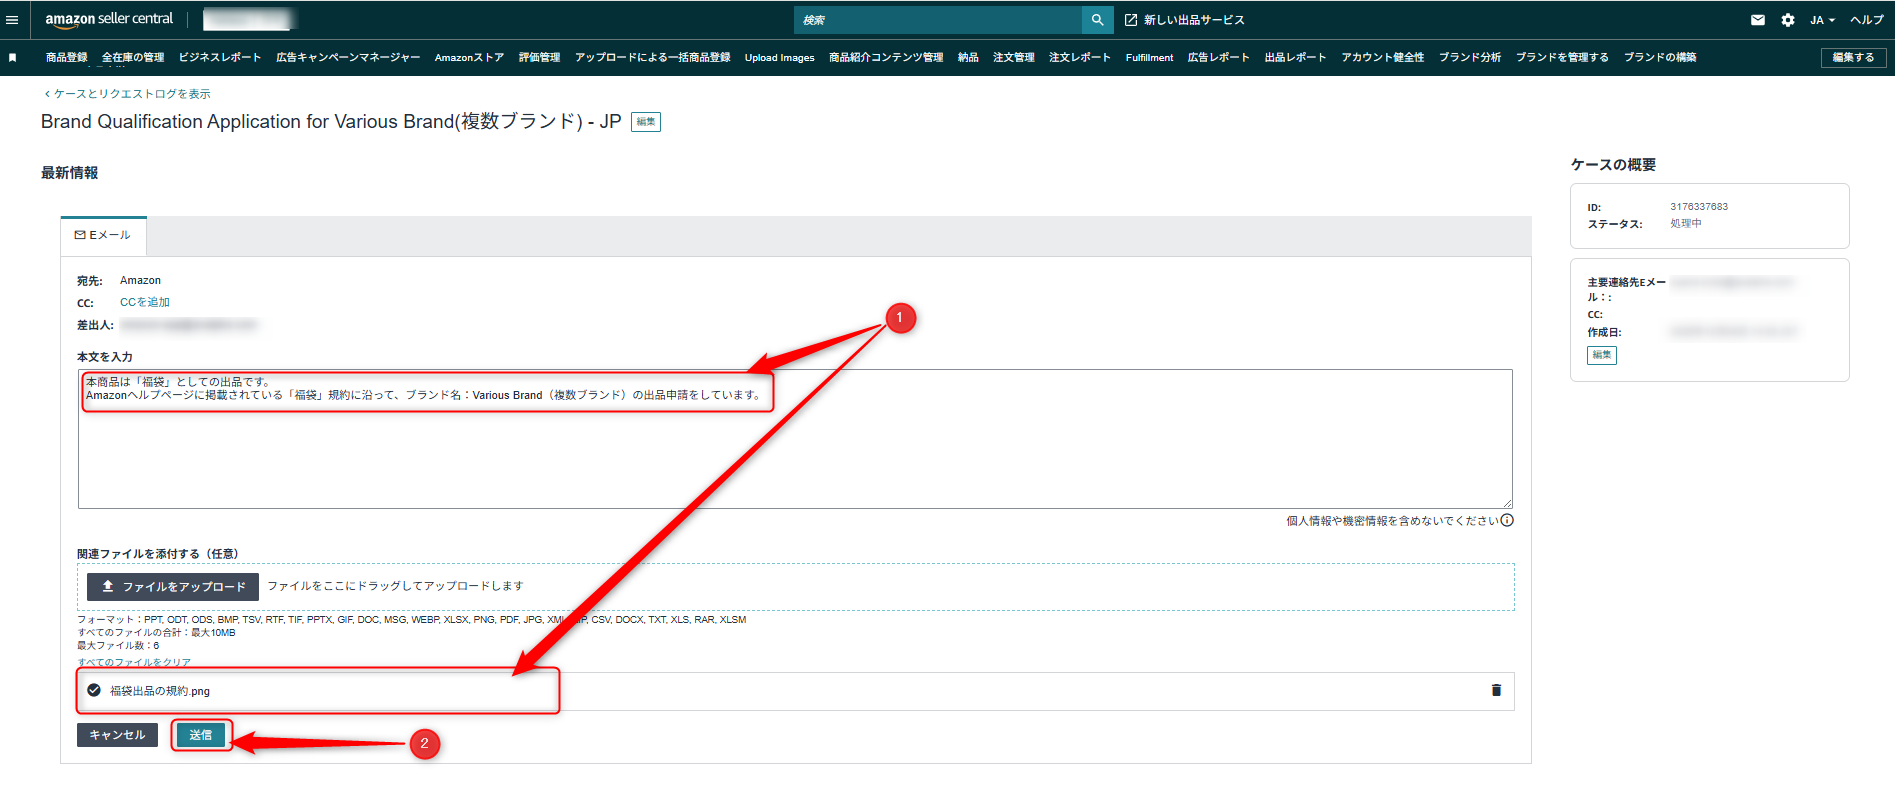Screen dimensions: 1895x790
Task: Click the search input field
Action: (x=938, y=20)
